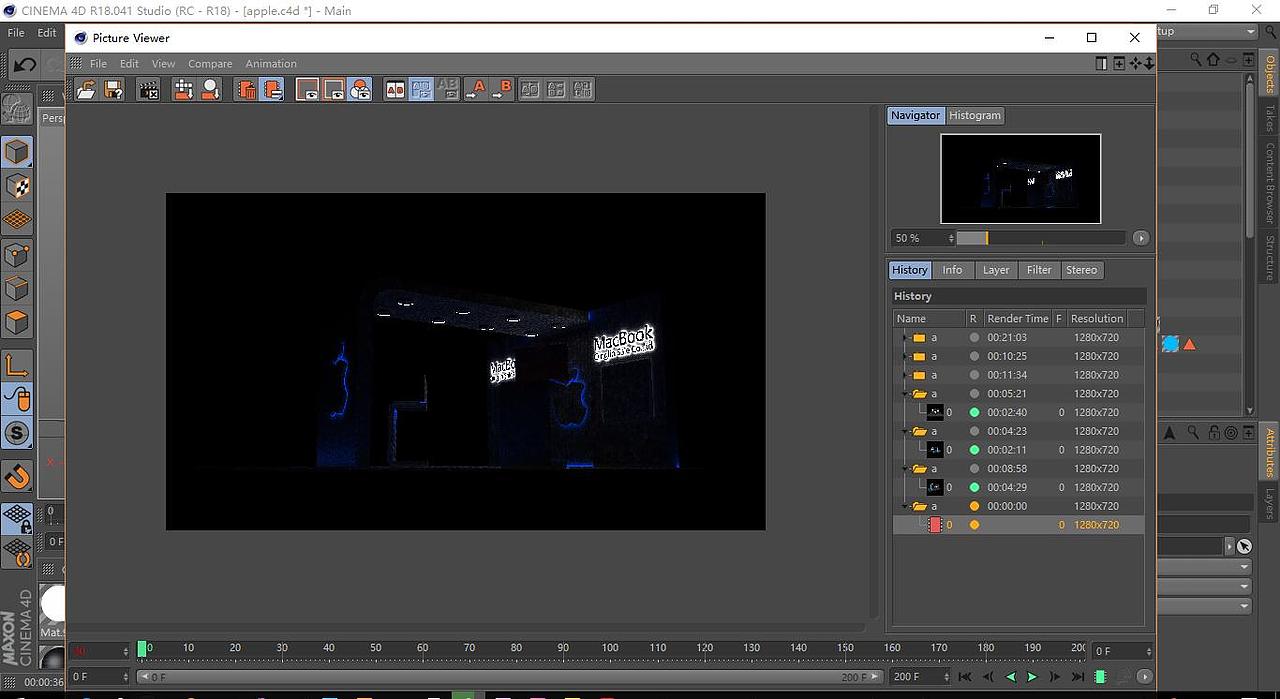Select the render entry with time 00:02:11
Viewport: 1280px width, 699px height.
pos(1018,450)
